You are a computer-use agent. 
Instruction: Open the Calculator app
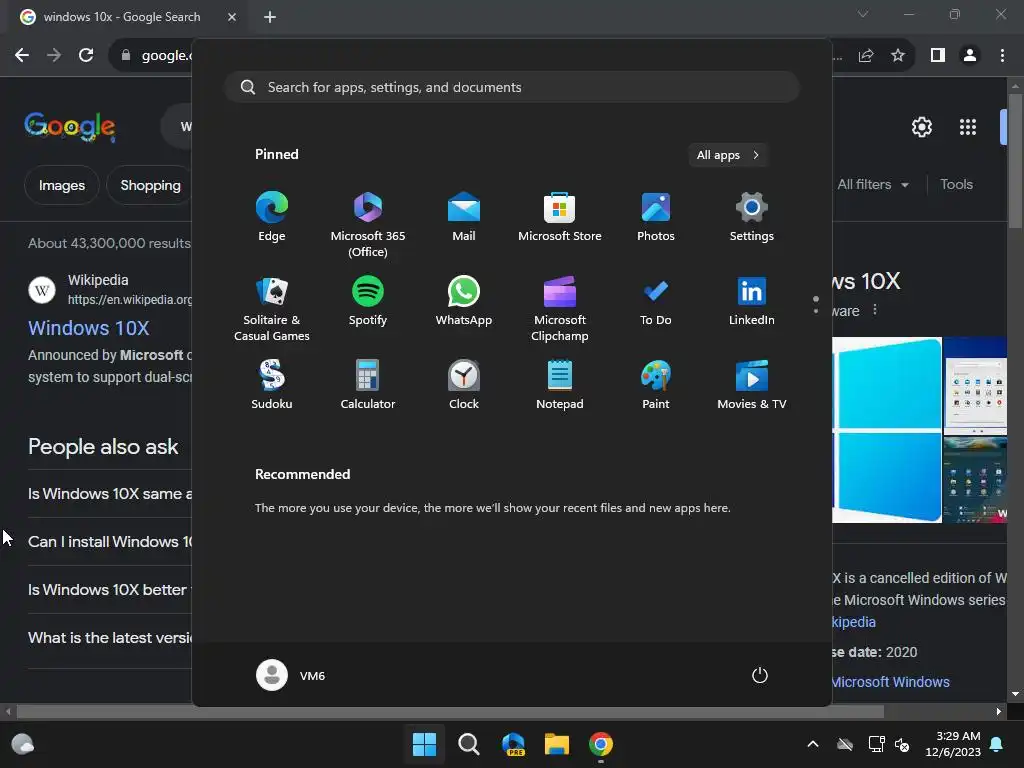point(368,385)
